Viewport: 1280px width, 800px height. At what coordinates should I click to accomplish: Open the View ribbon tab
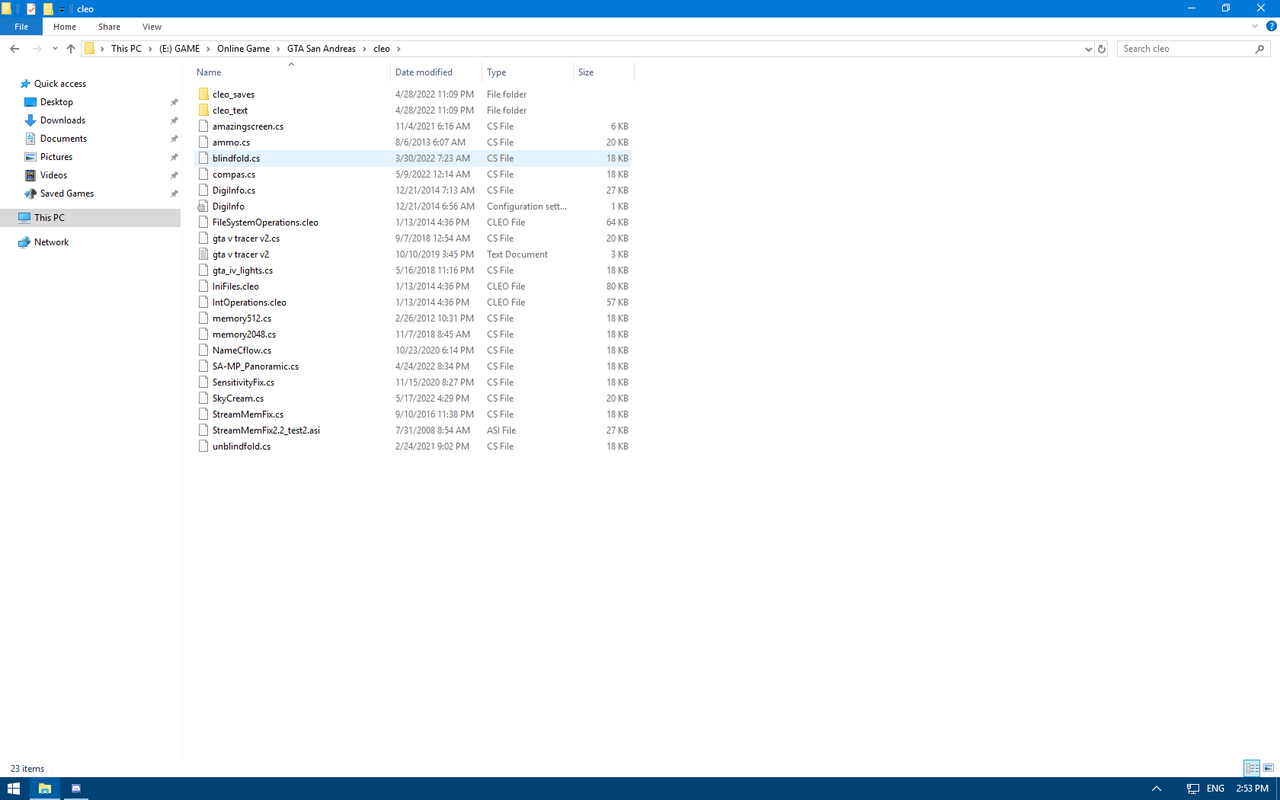pos(152,27)
